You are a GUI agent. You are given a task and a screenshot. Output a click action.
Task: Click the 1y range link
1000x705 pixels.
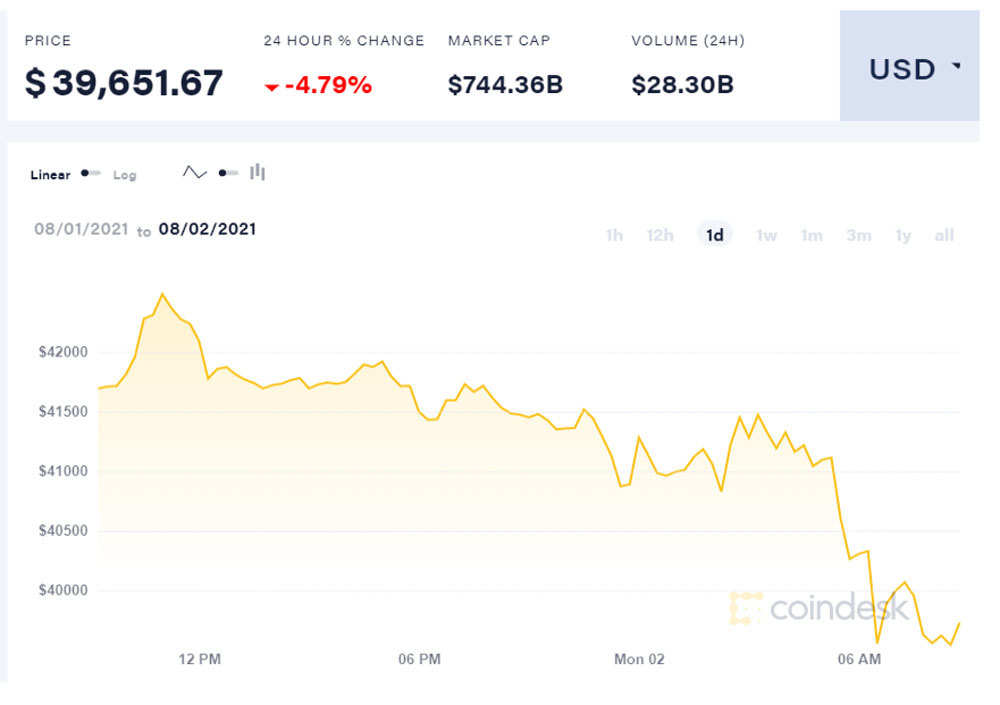(901, 235)
